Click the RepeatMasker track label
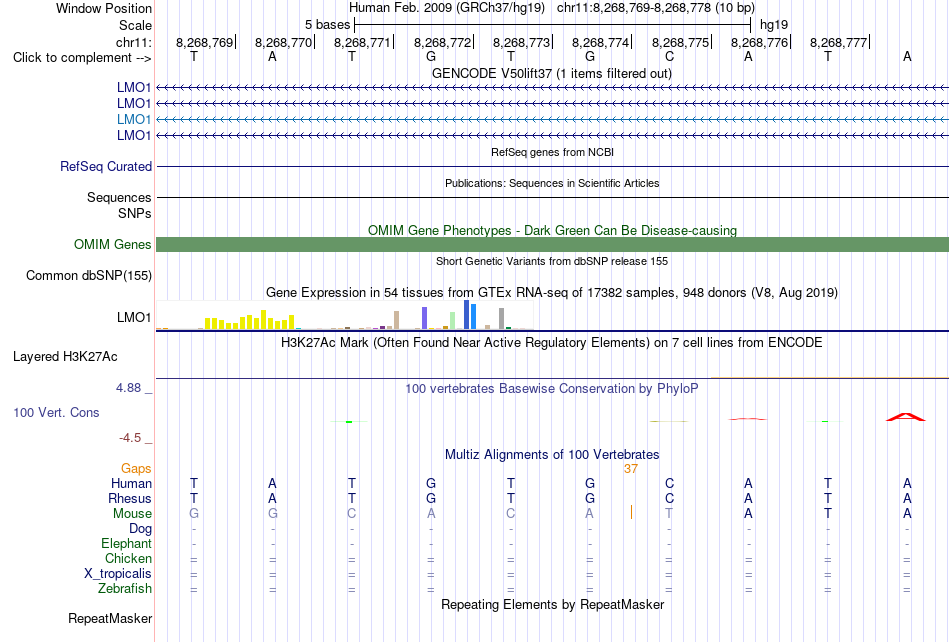This screenshot has width=950, height=642. [x=110, y=618]
